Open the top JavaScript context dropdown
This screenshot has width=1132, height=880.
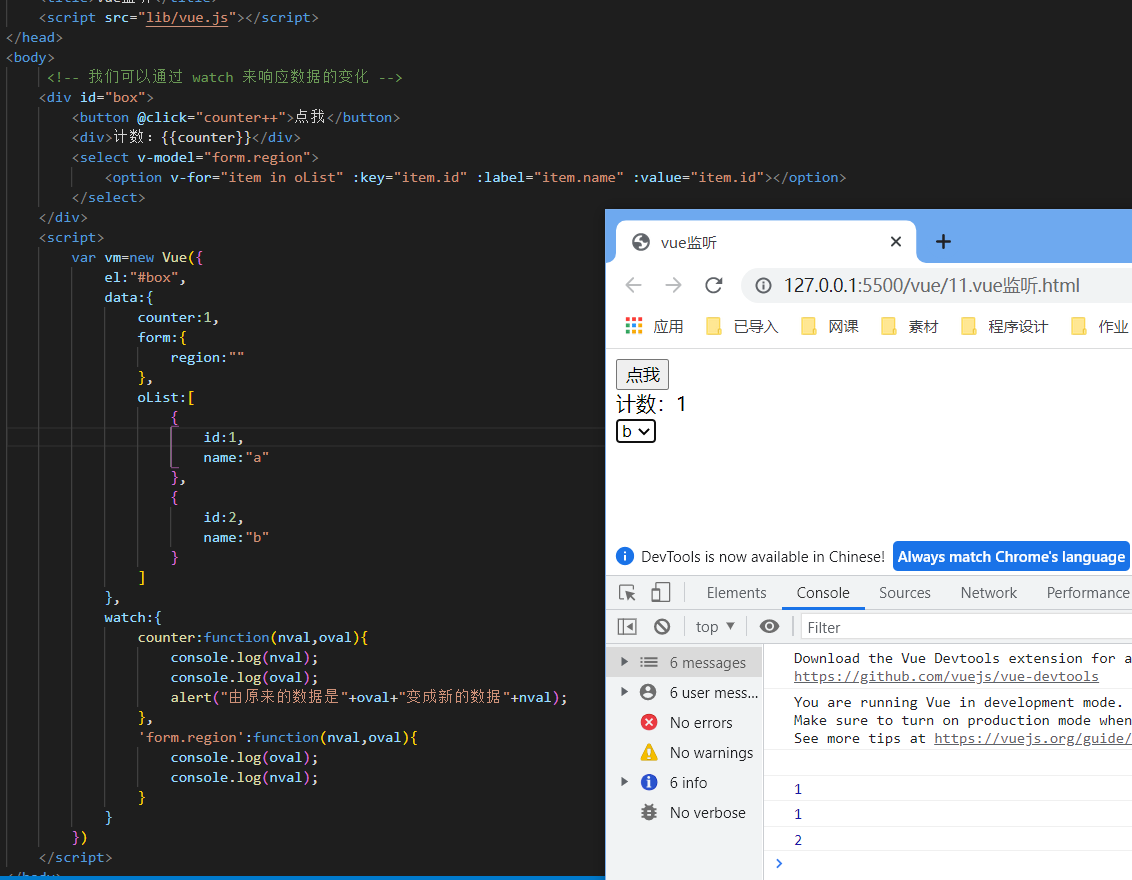pyautogui.click(x=715, y=627)
